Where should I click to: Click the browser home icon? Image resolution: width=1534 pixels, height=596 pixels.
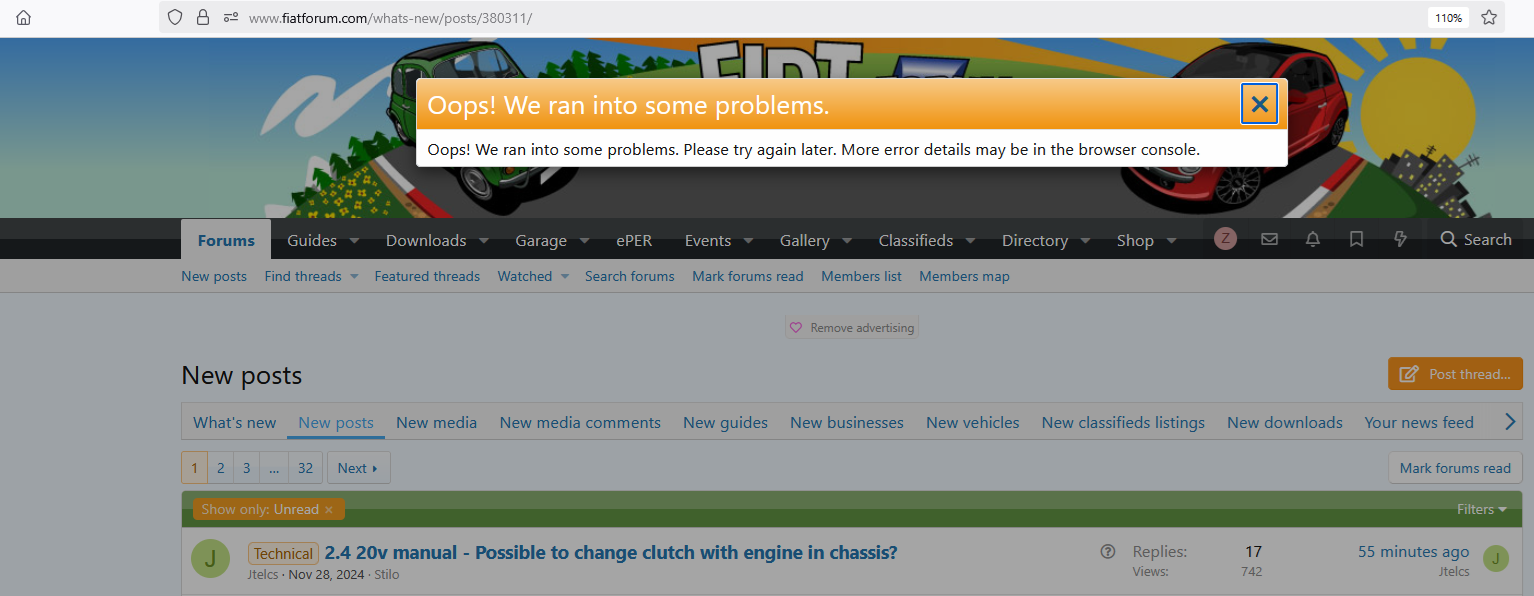pyautogui.click(x=24, y=17)
